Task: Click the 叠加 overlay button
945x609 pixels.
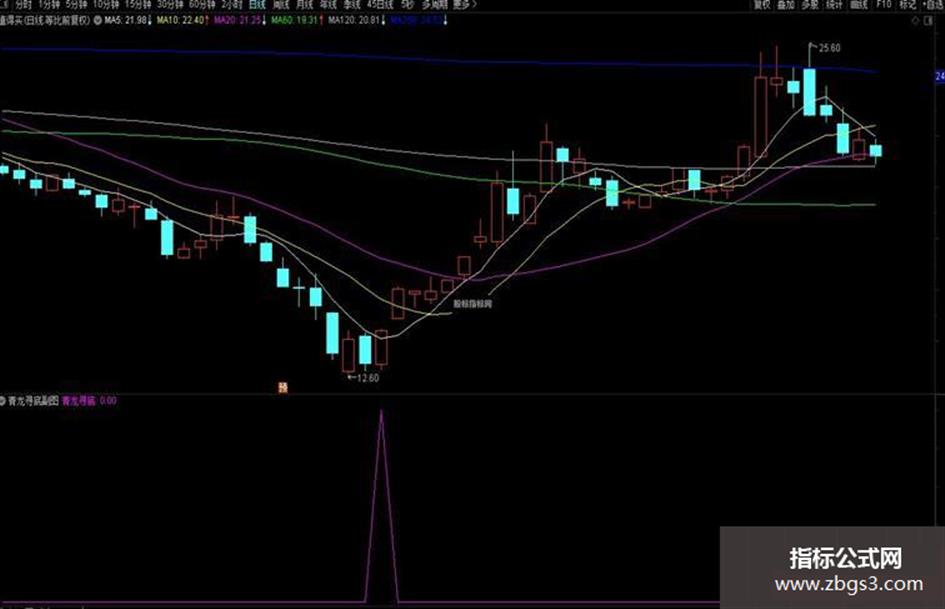Action: click(786, 4)
